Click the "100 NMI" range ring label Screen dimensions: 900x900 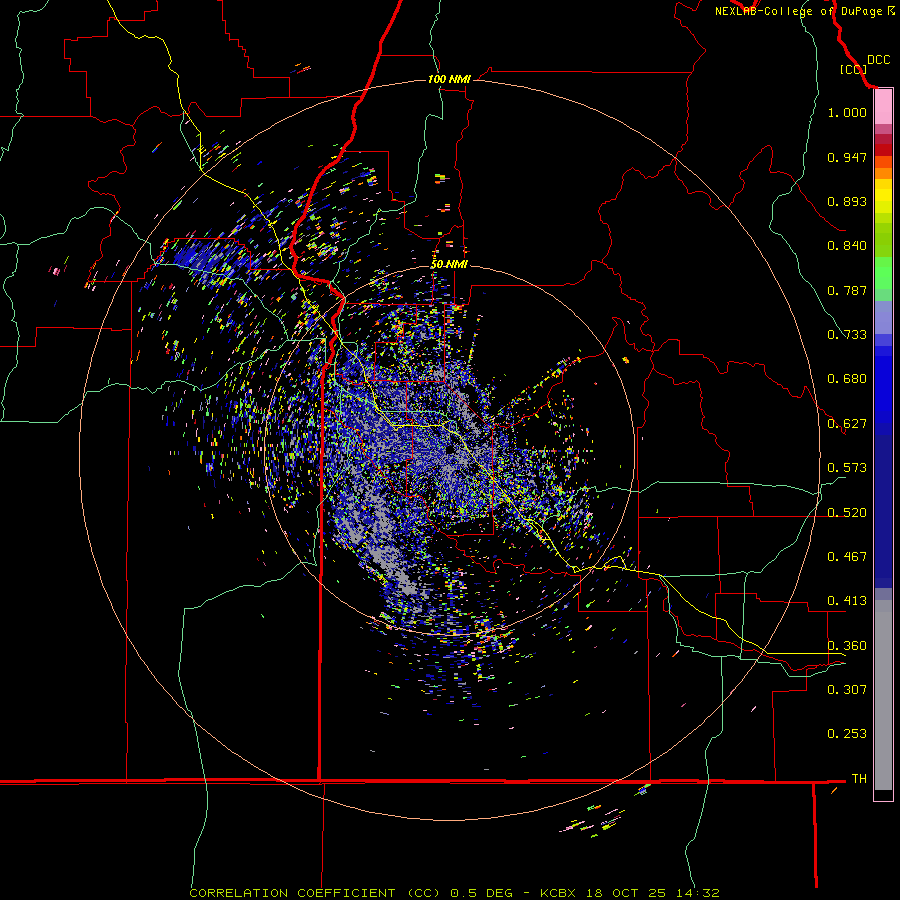click(449, 79)
